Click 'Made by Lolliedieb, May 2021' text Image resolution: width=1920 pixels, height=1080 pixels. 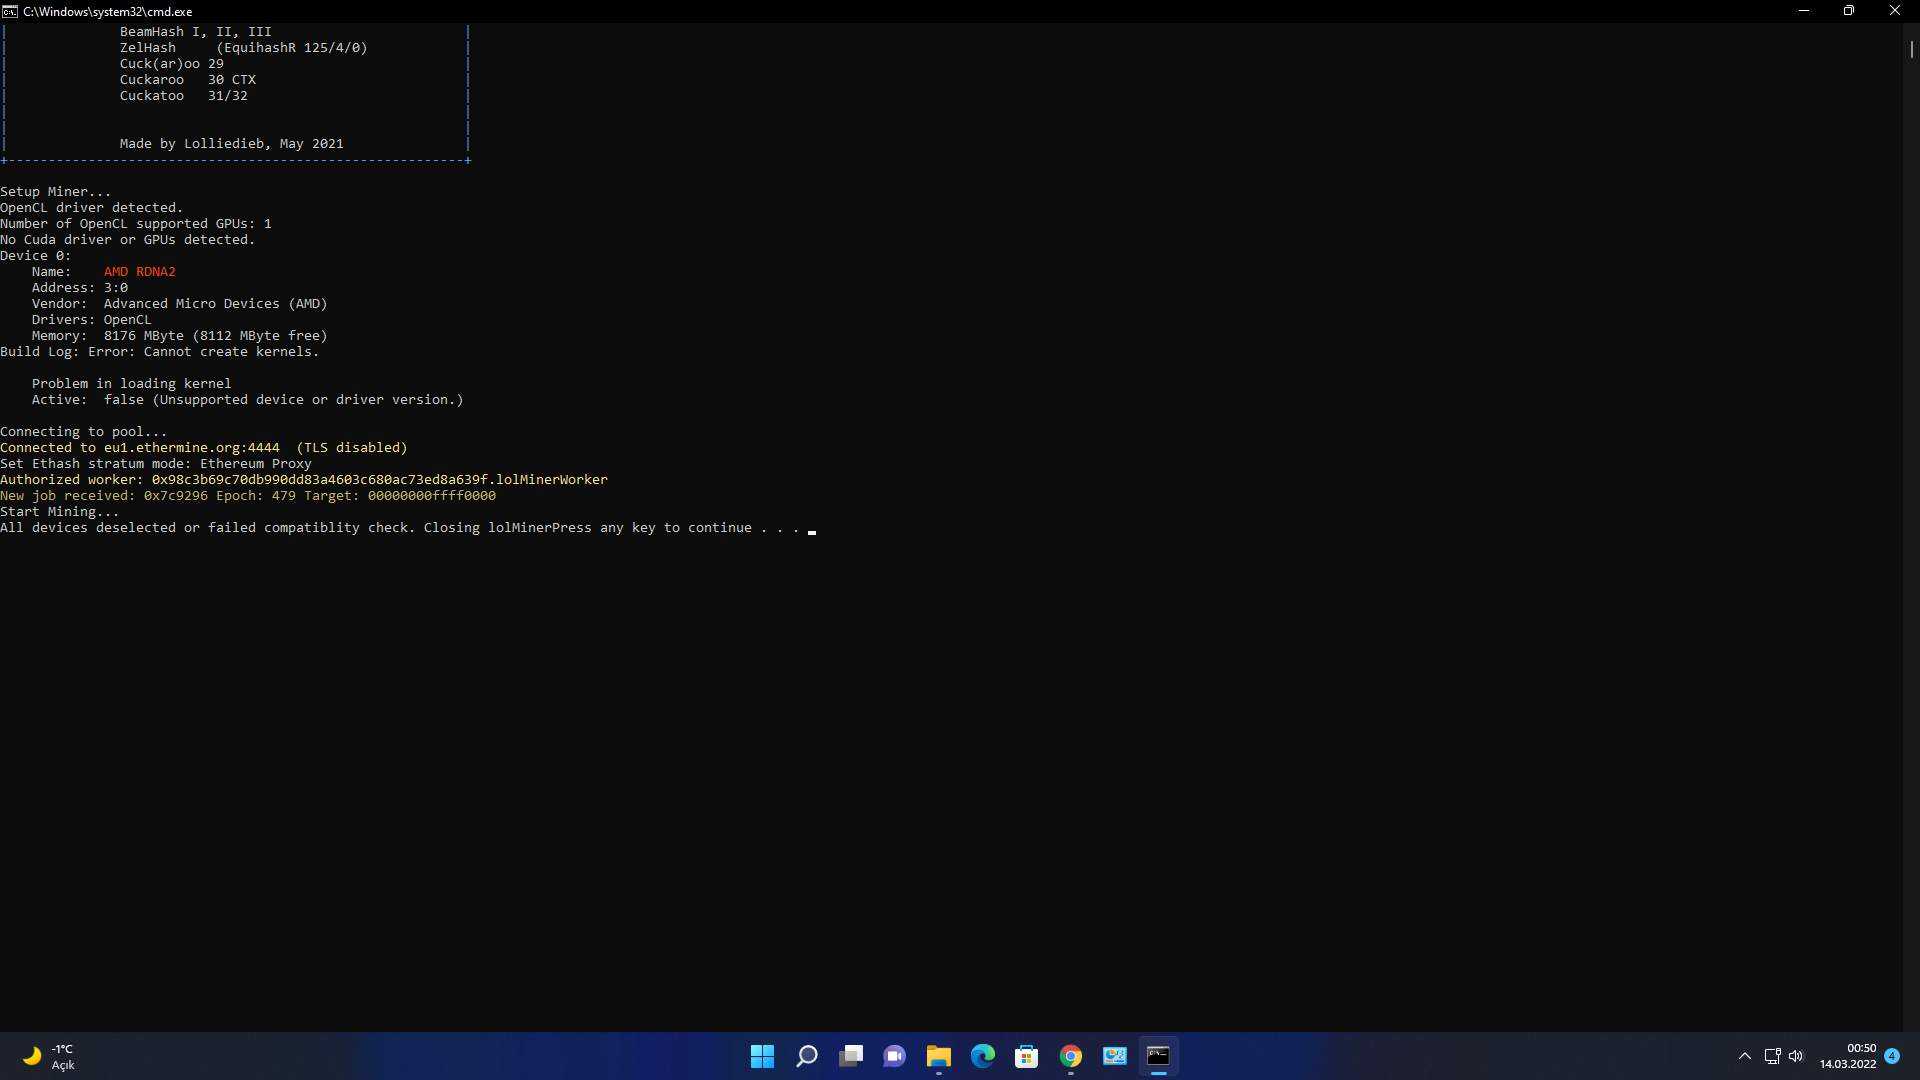pos(232,144)
